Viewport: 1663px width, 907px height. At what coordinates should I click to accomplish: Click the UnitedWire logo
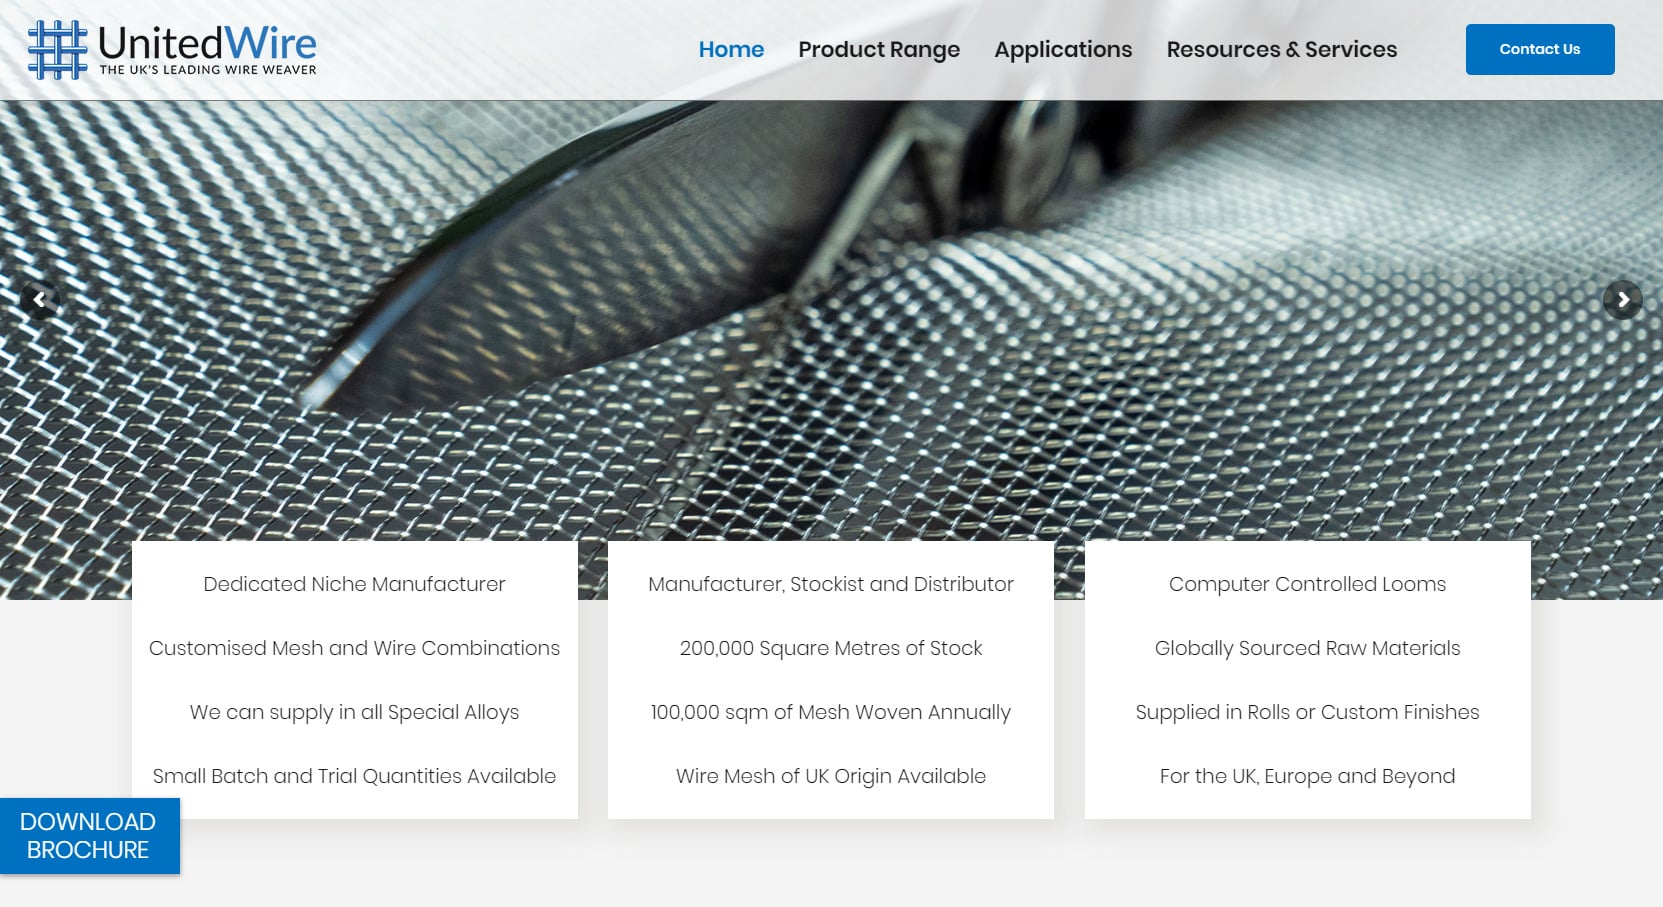[172, 50]
